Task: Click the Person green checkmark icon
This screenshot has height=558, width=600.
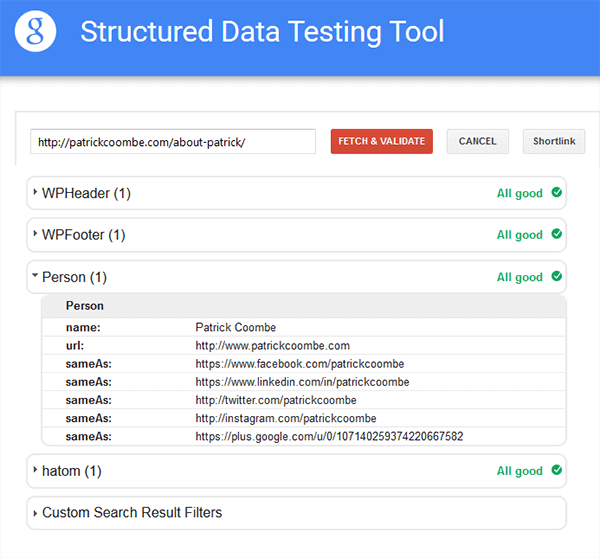Action: coord(556,277)
